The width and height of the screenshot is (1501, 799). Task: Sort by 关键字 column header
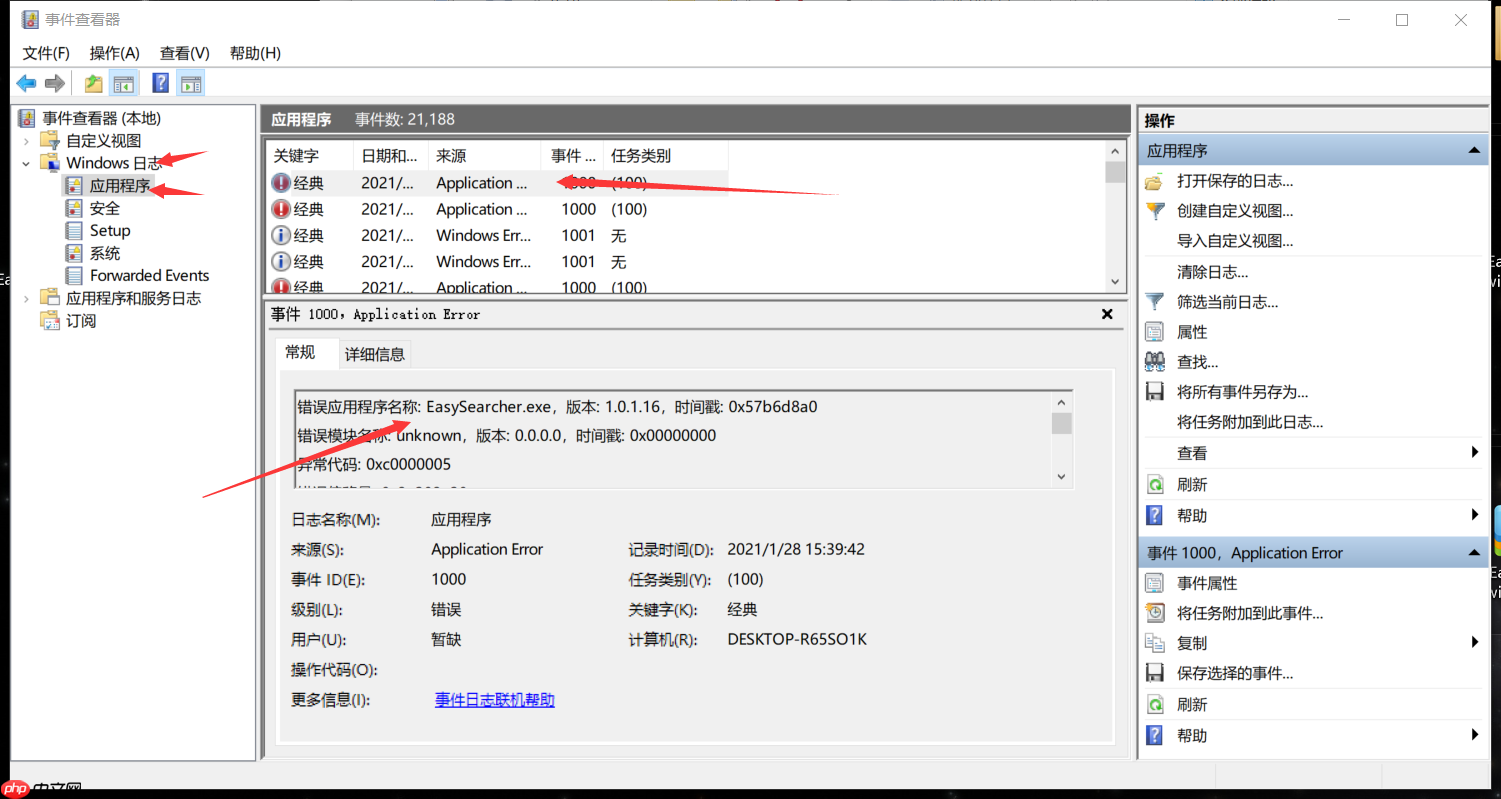point(310,156)
